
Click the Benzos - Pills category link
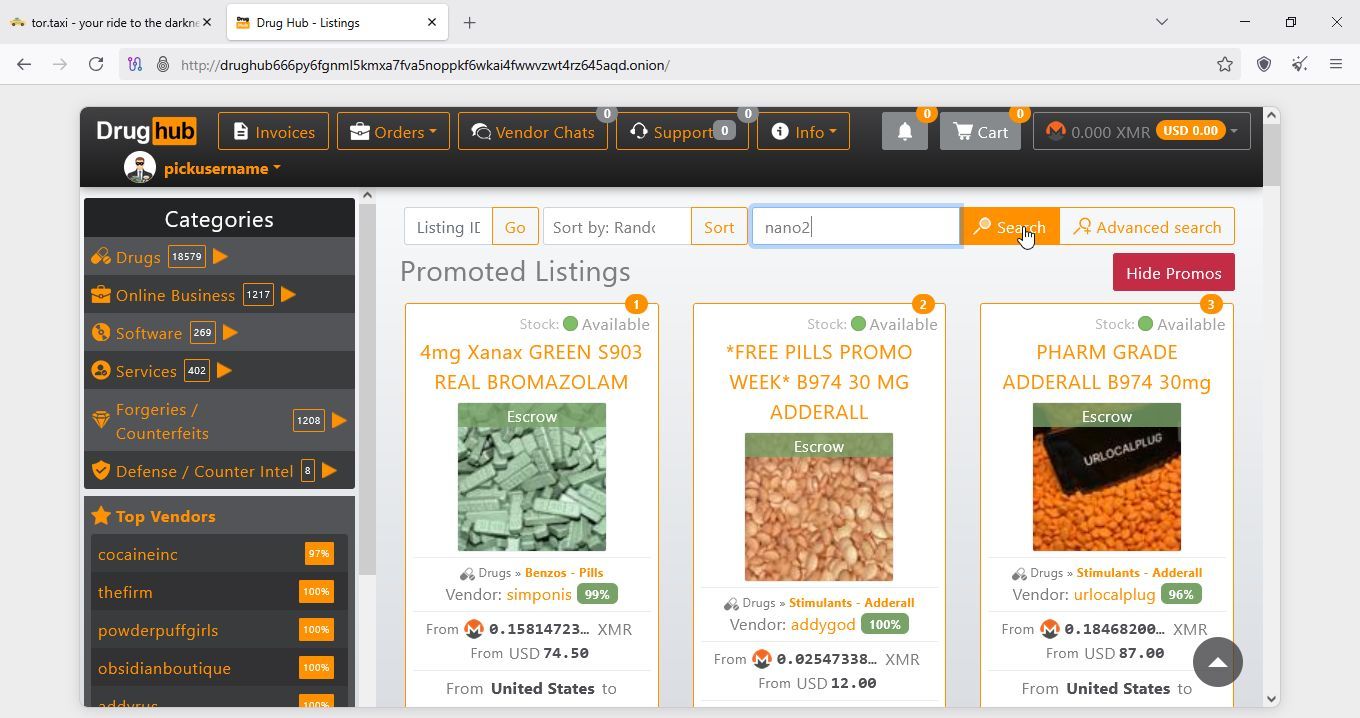[x=564, y=573]
